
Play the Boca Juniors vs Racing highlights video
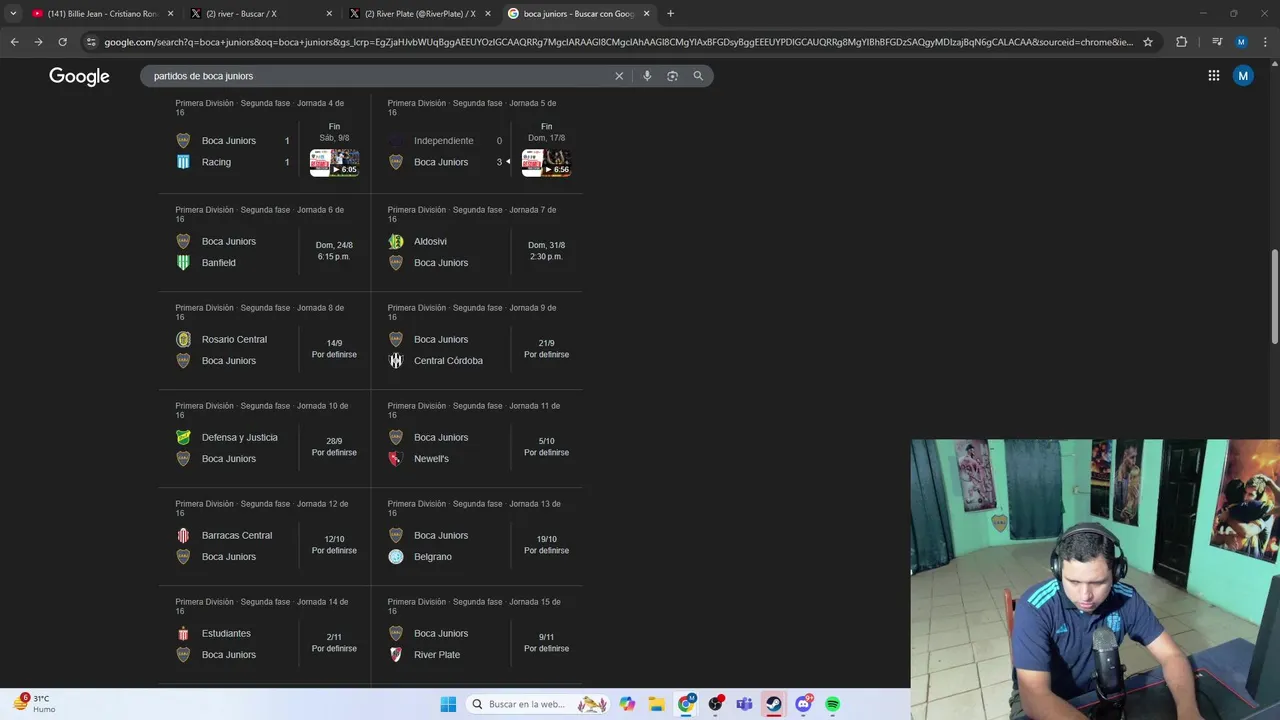pyautogui.click(x=334, y=163)
